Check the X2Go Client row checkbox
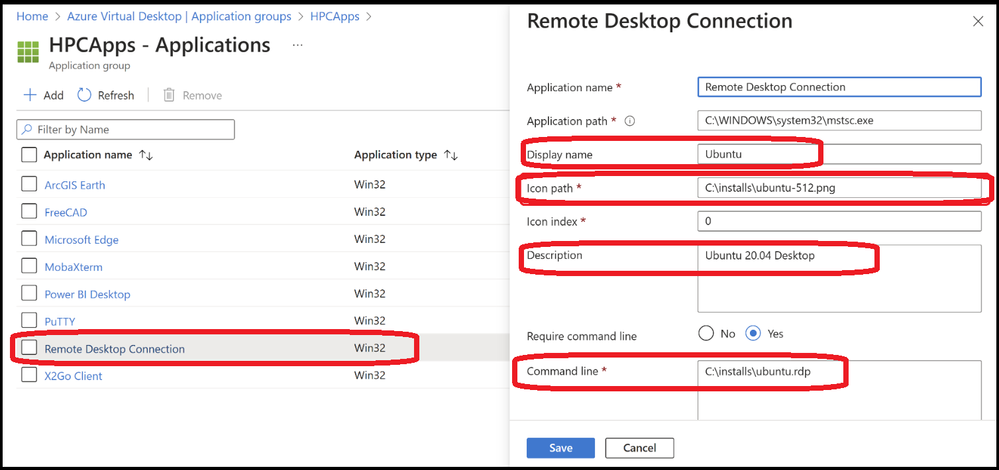Viewport: 999px width, 470px height. click(29, 374)
